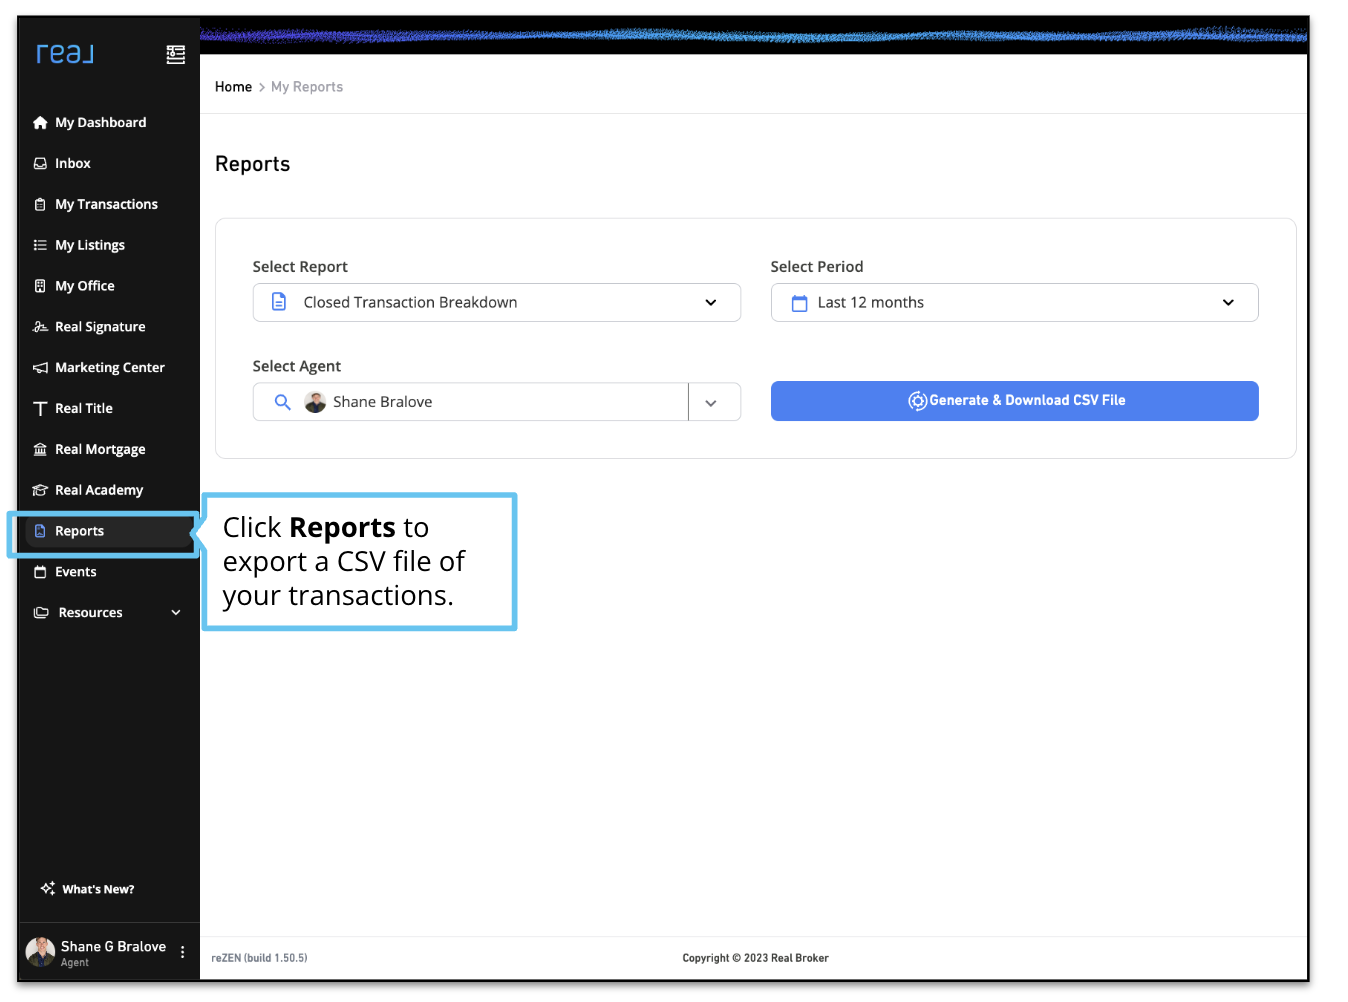This screenshot has width=1348, height=1002.
Task: Open What's New link
Action: pos(98,889)
